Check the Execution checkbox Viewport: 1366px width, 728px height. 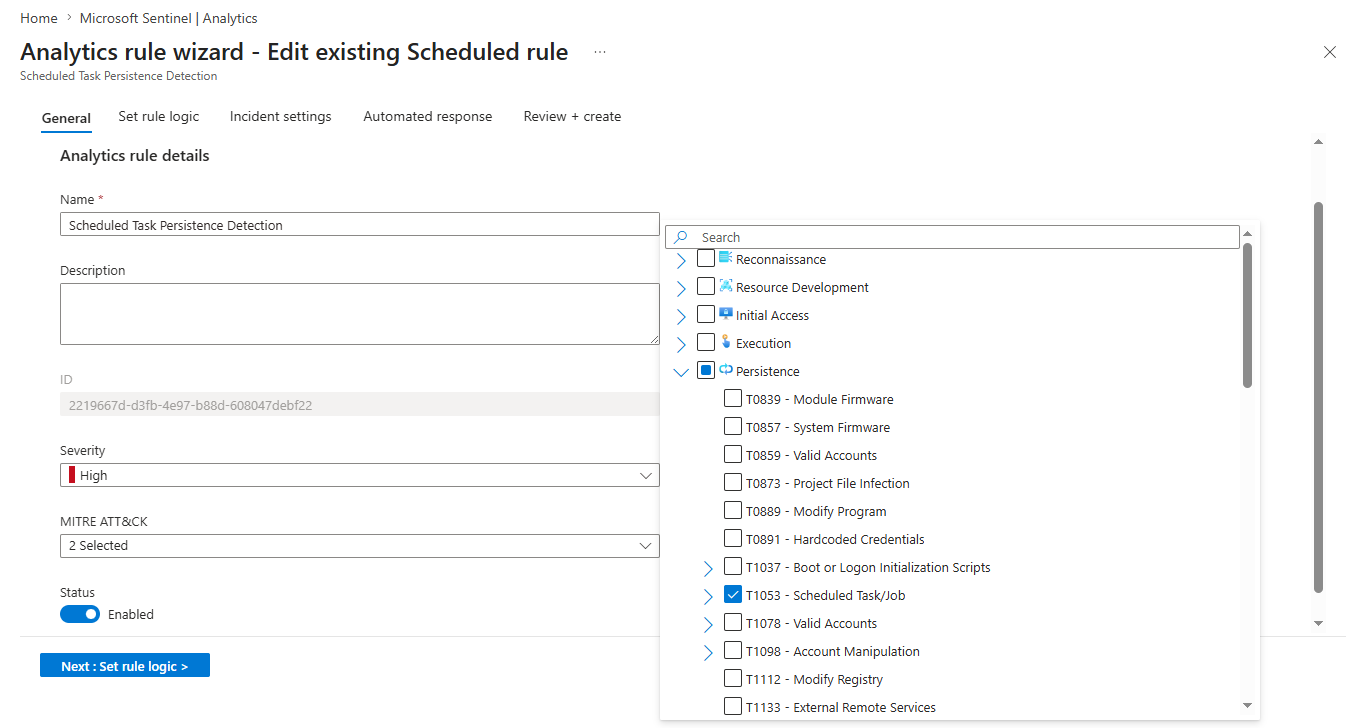706,343
